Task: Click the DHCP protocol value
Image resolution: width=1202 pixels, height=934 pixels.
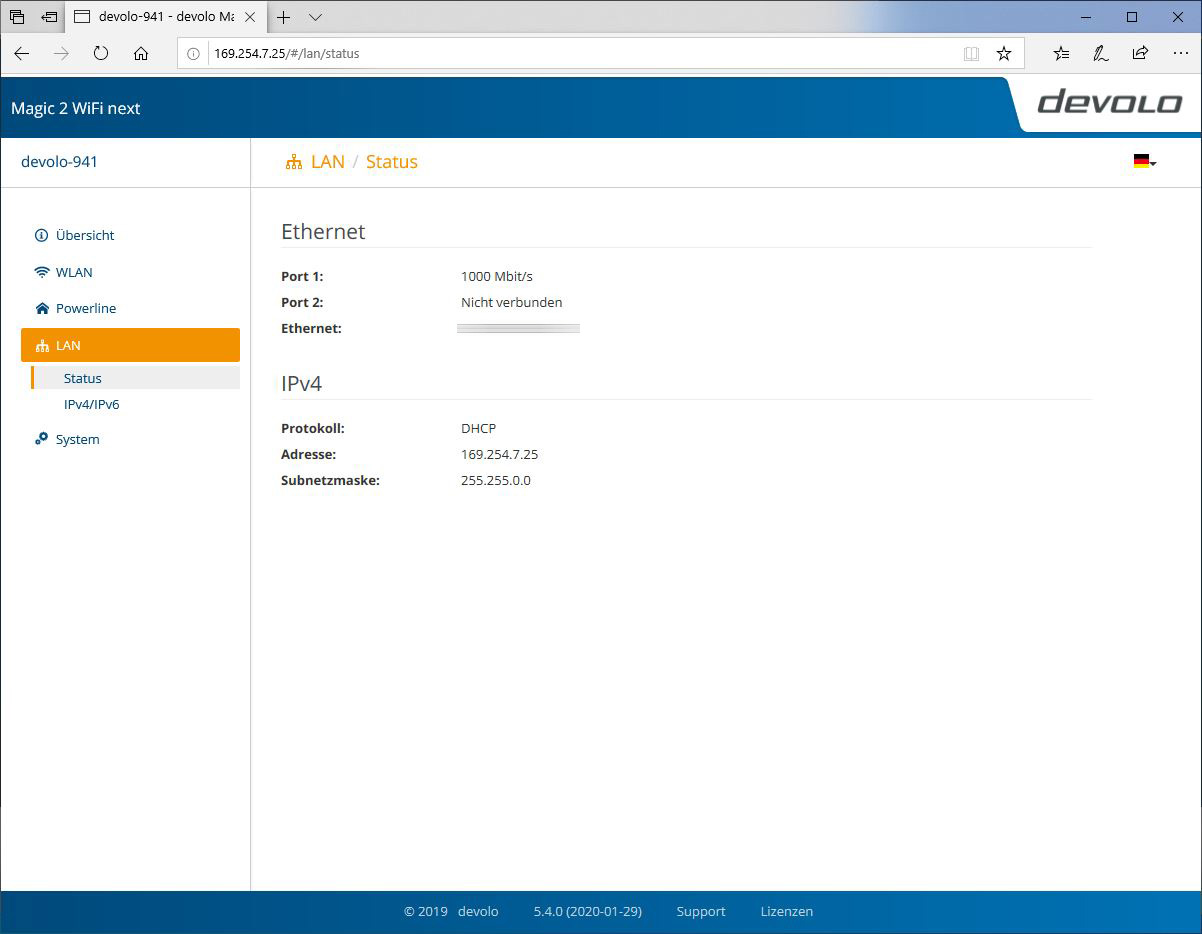Action: (478, 428)
